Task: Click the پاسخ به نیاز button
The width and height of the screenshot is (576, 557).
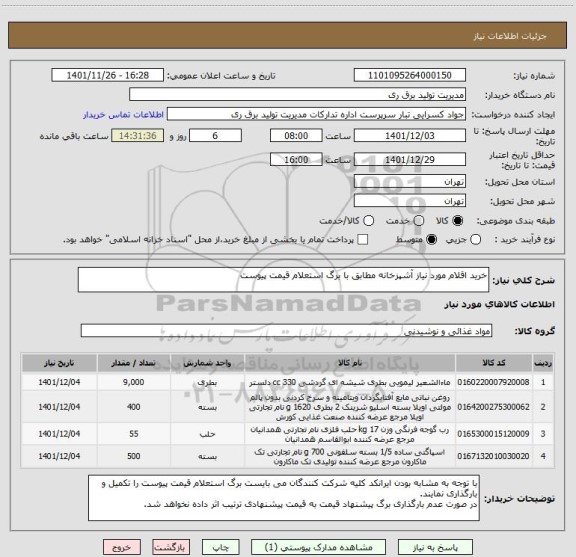Action: point(435,547)
